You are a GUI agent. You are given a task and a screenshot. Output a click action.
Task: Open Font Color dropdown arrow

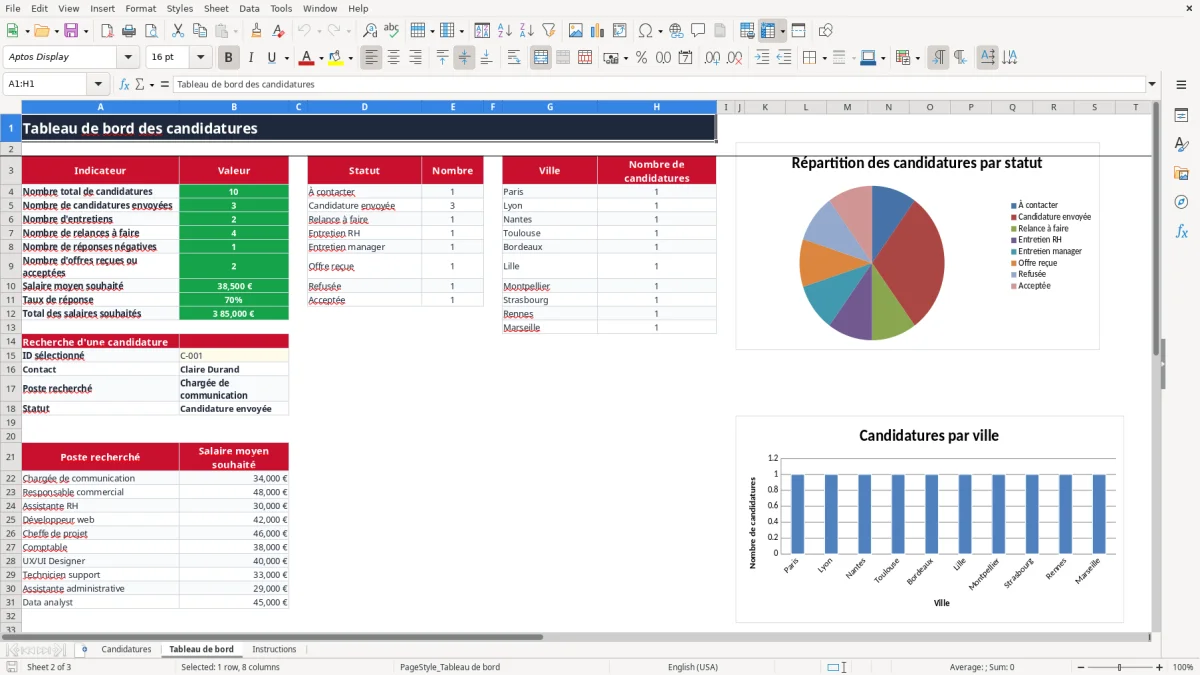coord(321,58)
